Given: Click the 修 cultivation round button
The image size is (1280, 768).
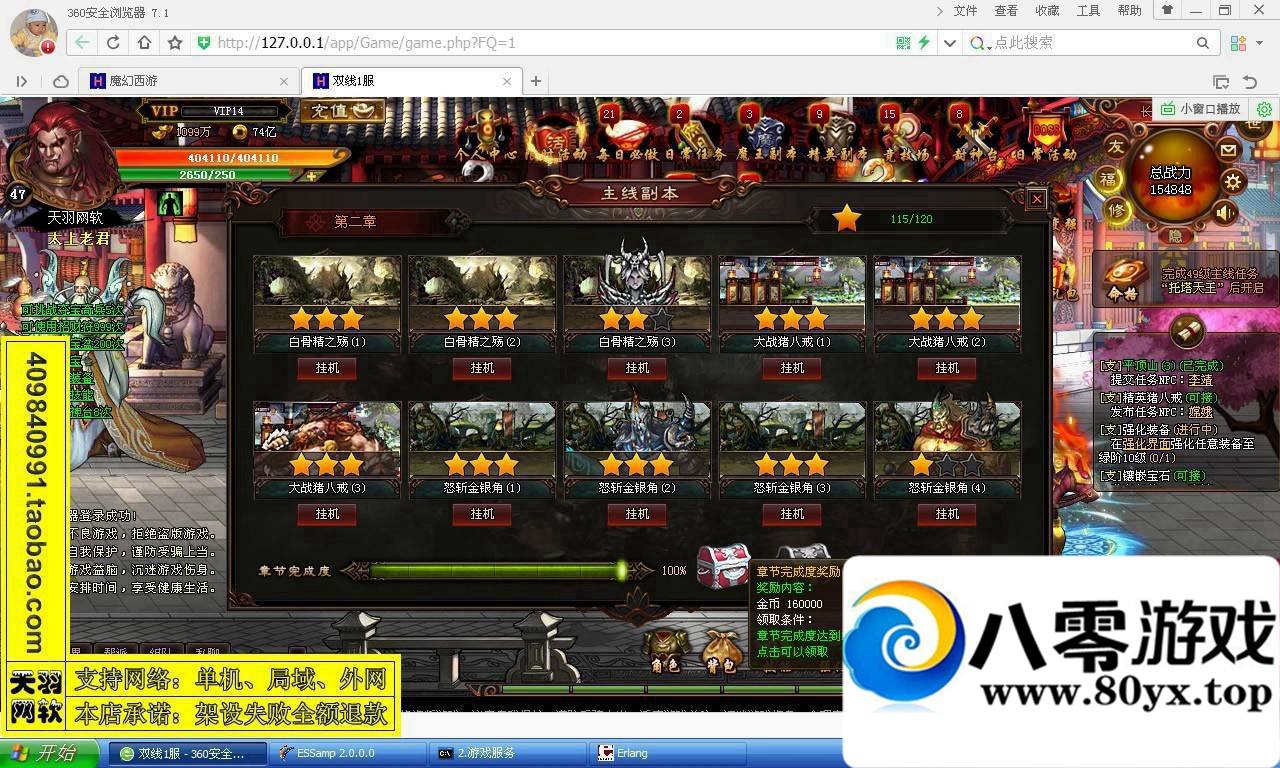Looking at the screenshot, I should [1119, 211].
